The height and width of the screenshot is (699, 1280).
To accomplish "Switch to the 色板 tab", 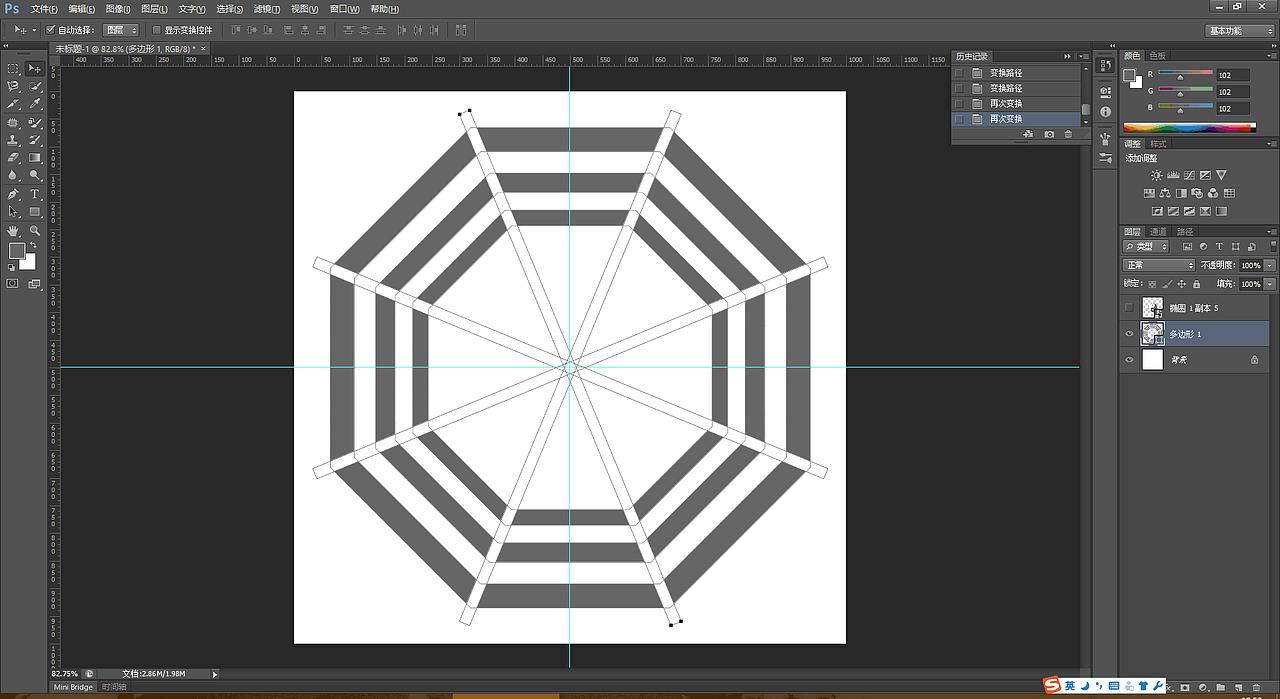I will (x=1157, y=56).
